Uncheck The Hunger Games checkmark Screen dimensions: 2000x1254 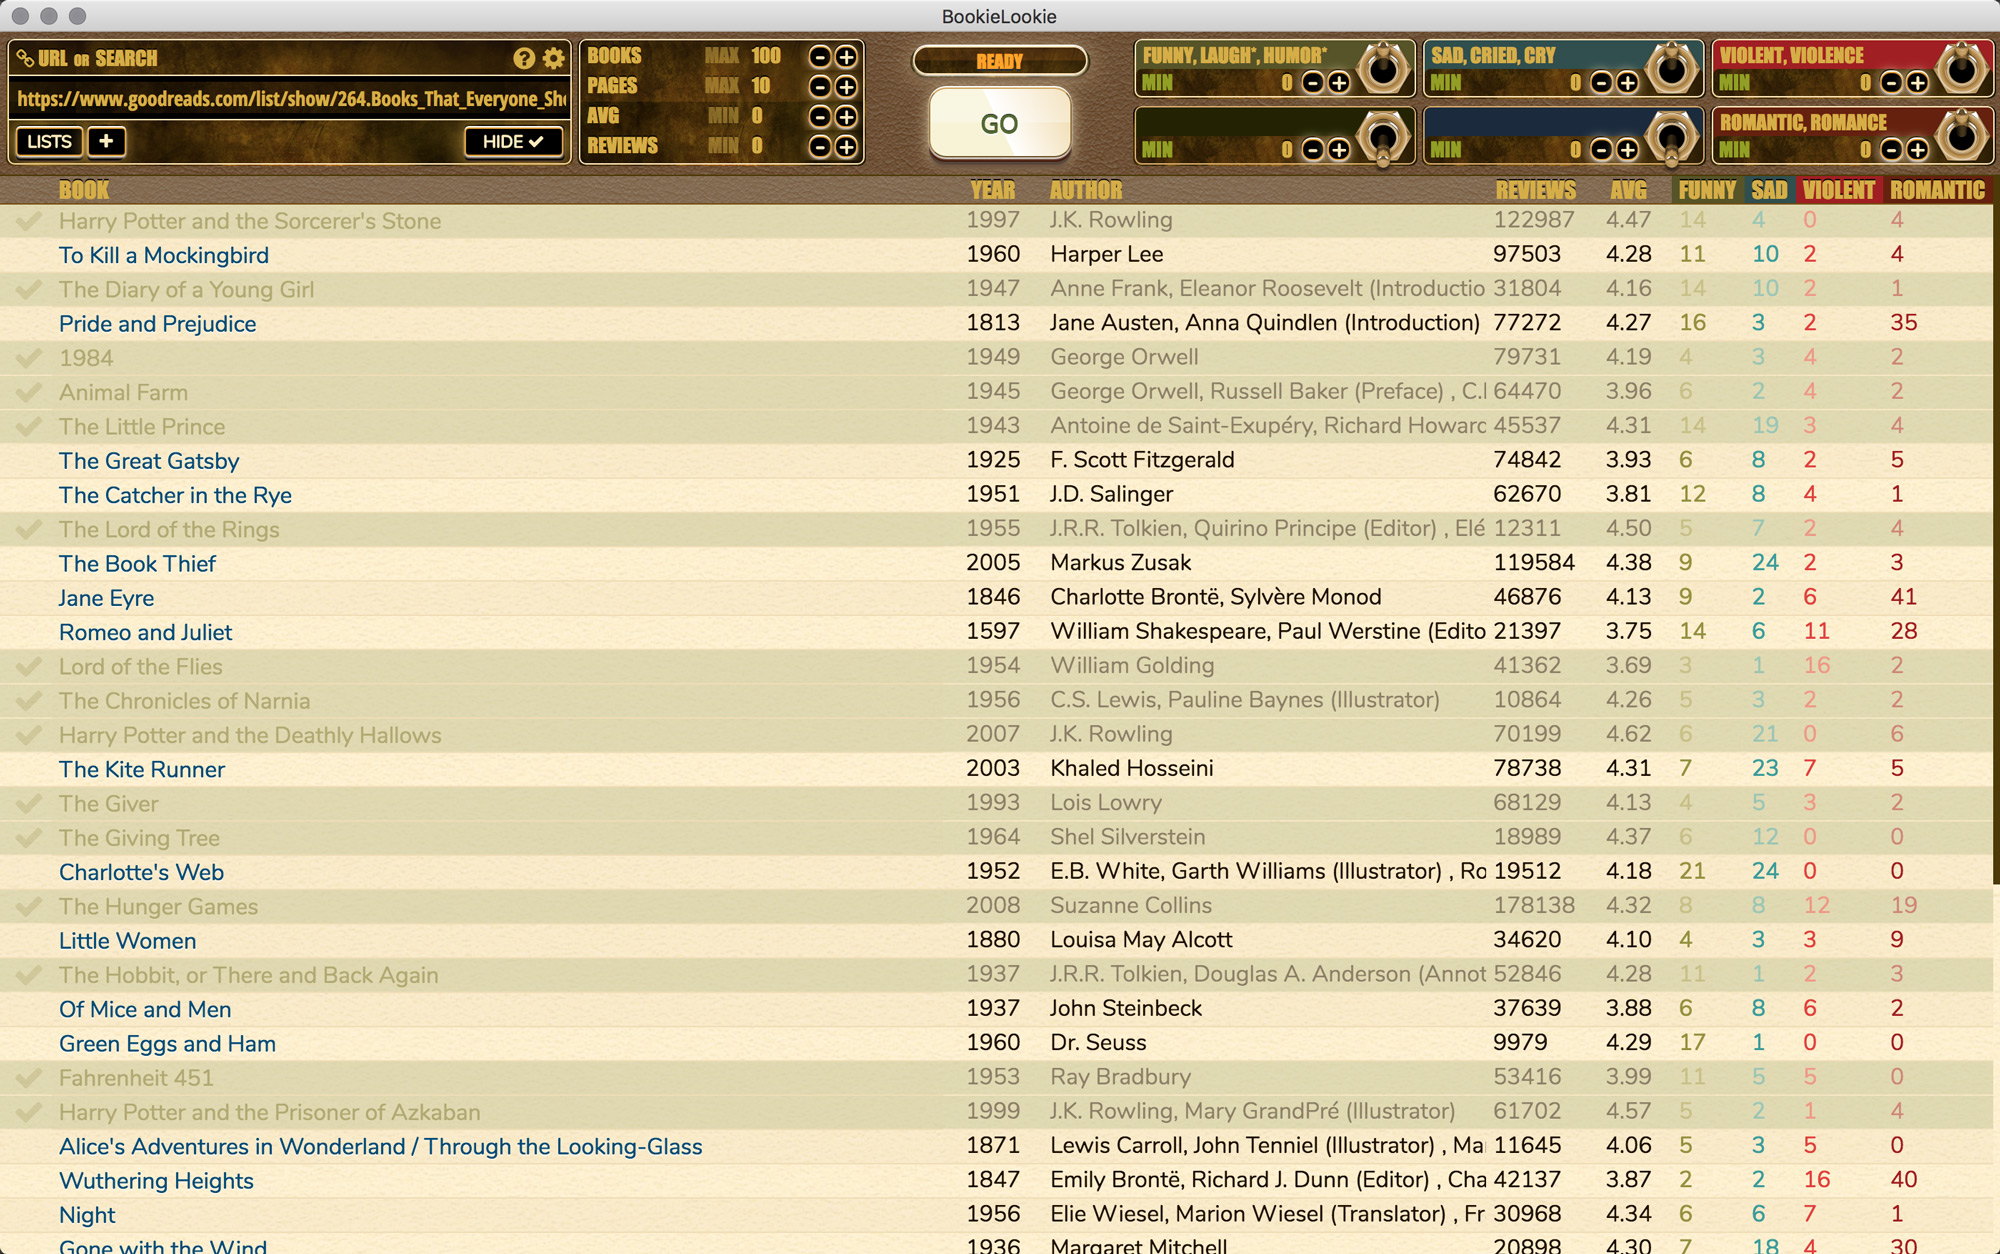(x=29, y=906)
